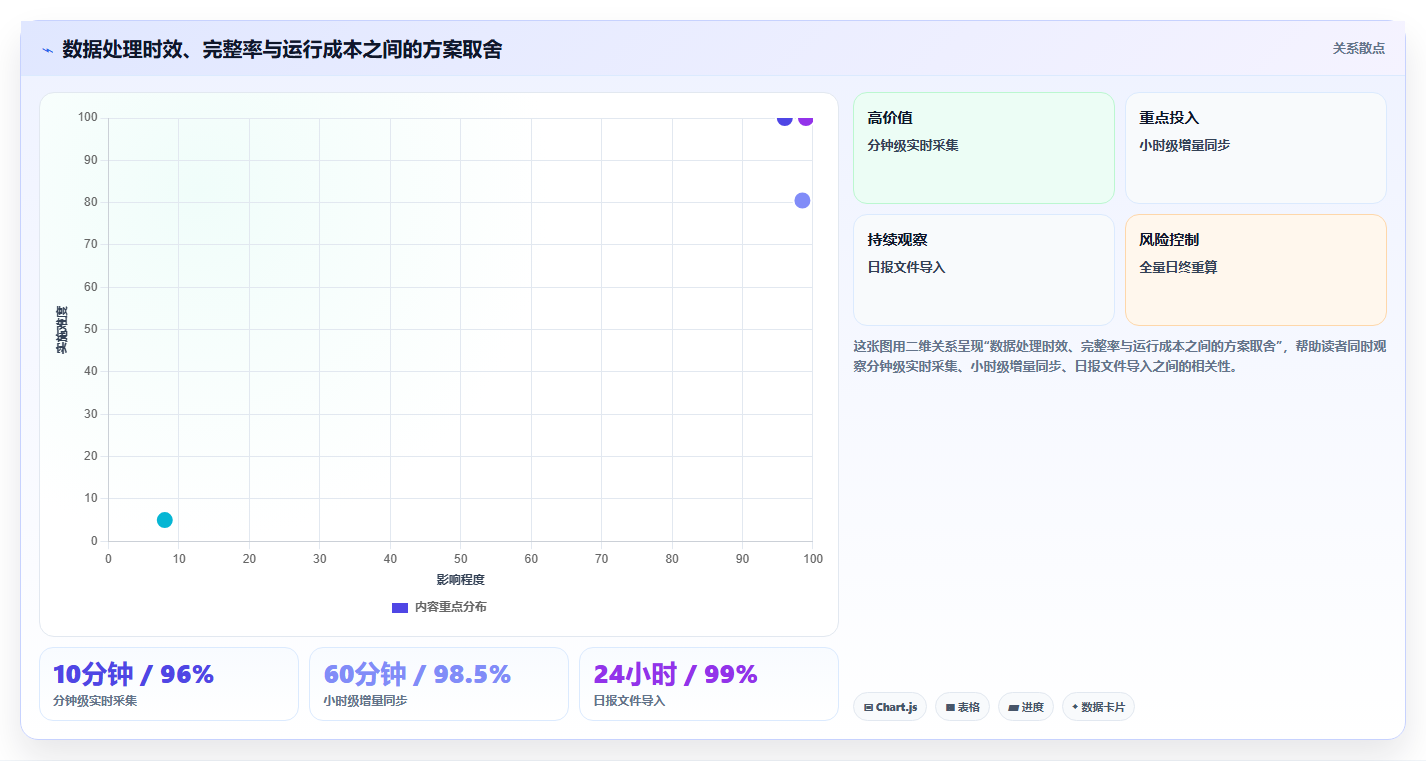Screen dimensions: 1426x761
Task: Click the 表格 tag icon
Action: (950, 707)
